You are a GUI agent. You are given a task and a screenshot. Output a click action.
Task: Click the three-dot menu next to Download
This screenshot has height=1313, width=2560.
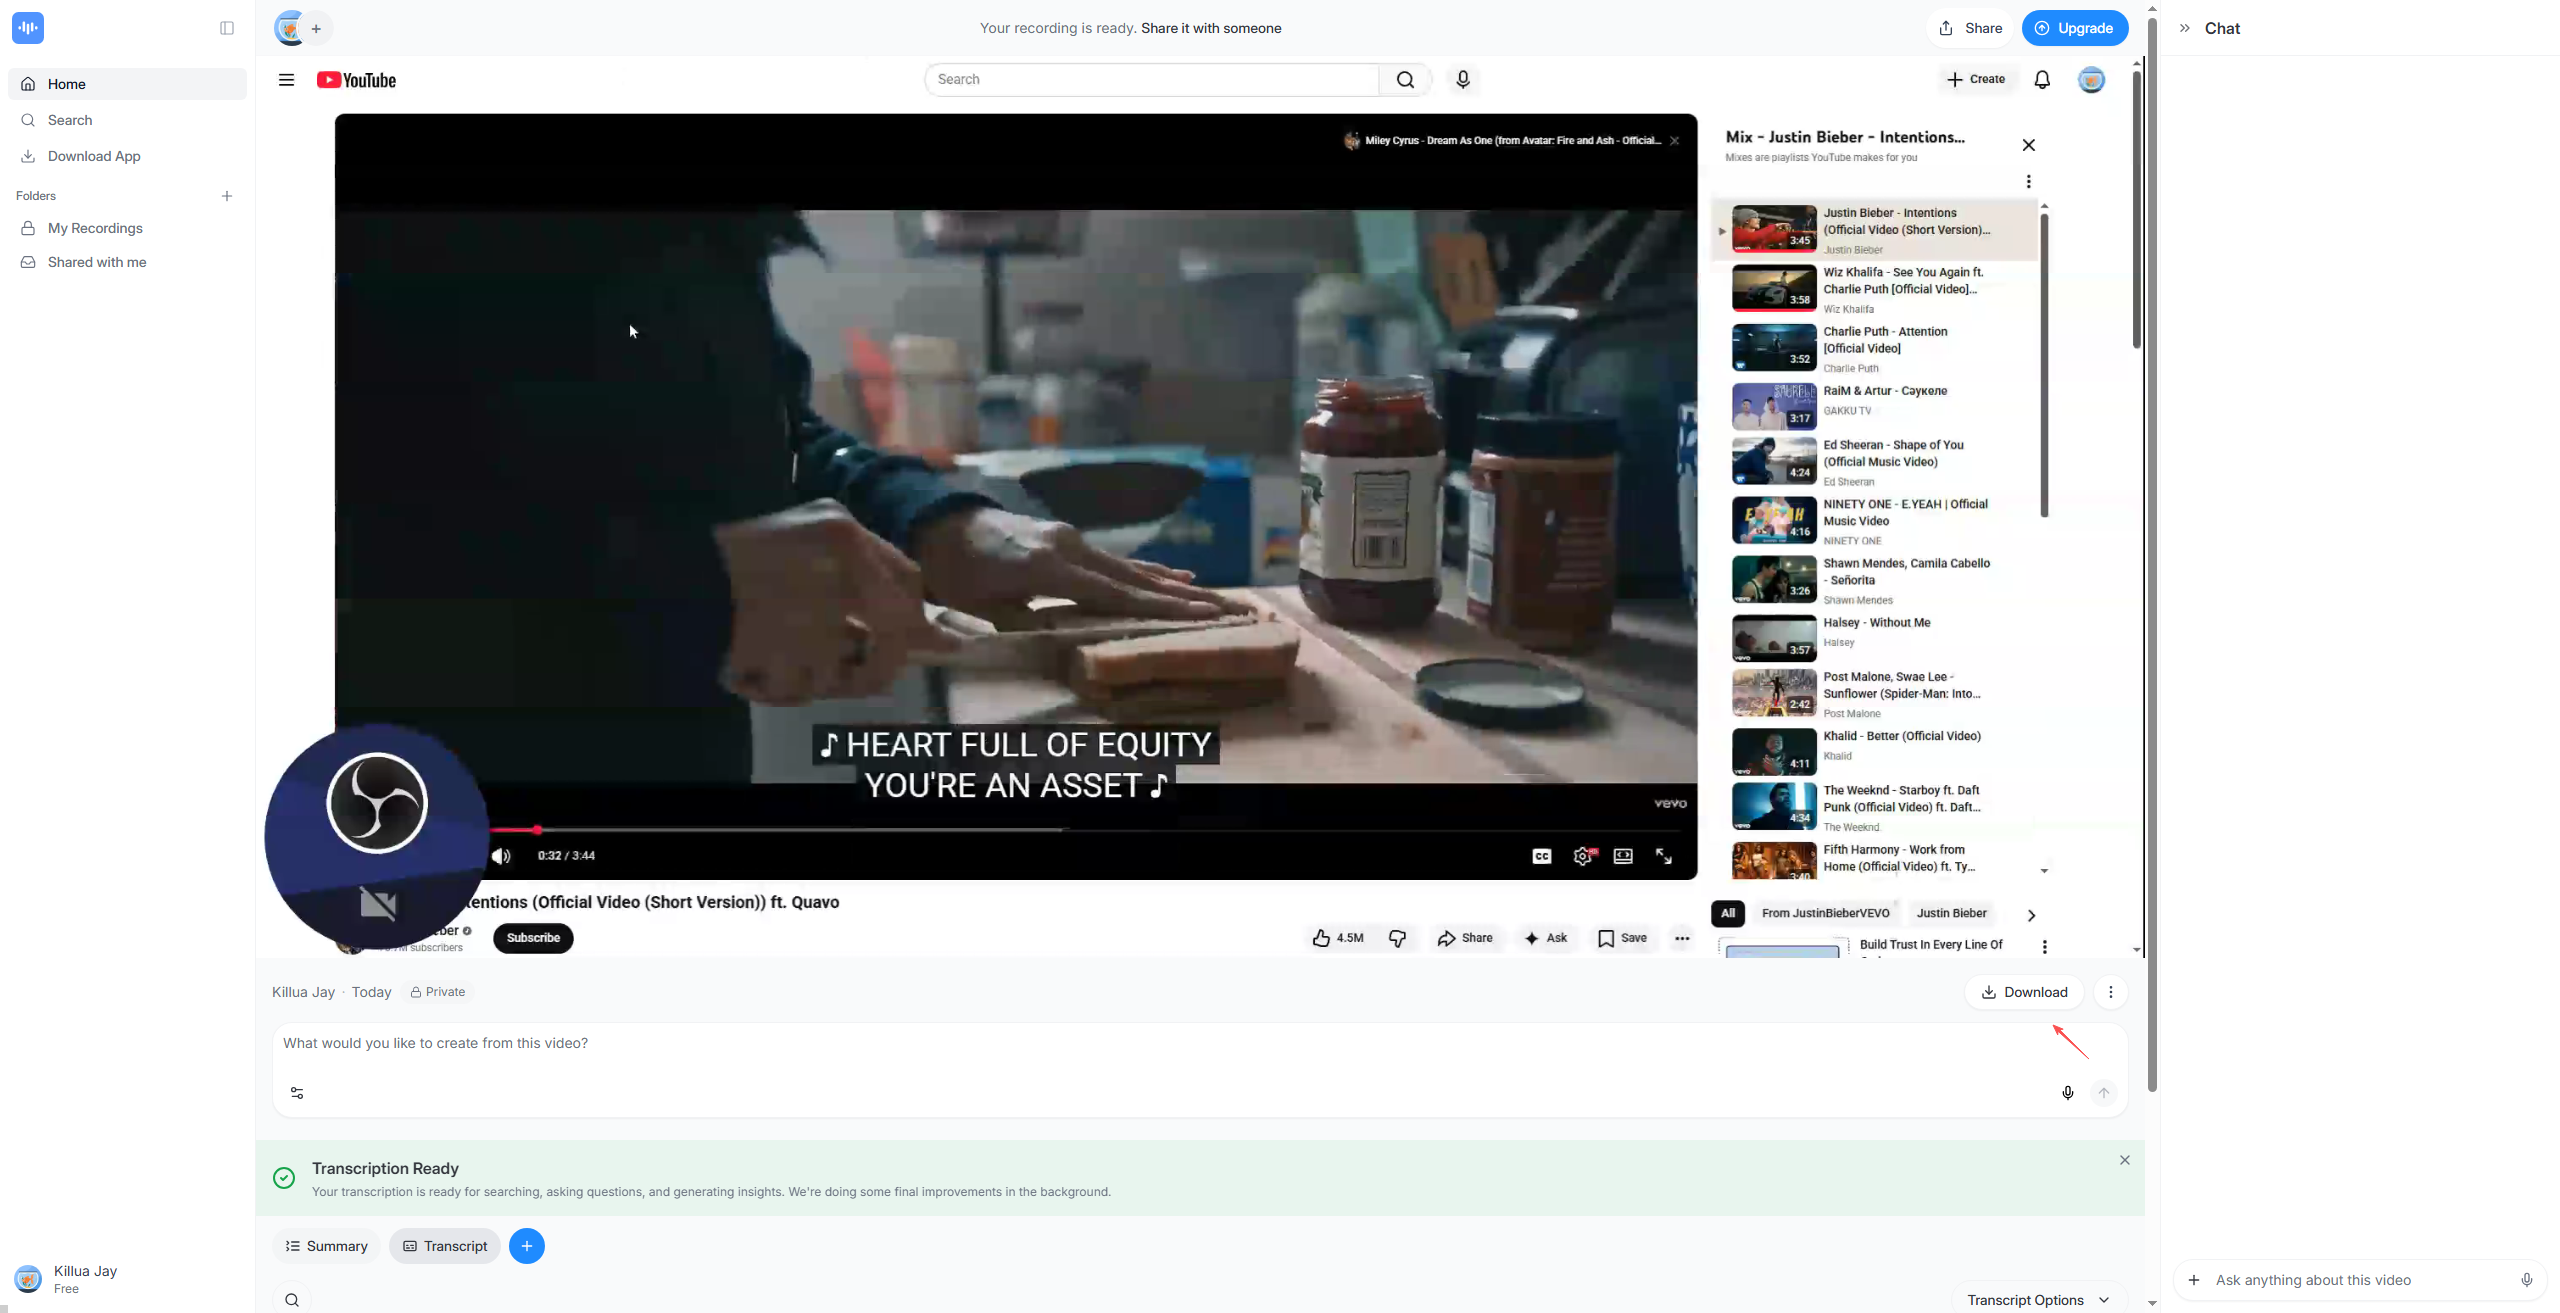(x=2111, y=992)
